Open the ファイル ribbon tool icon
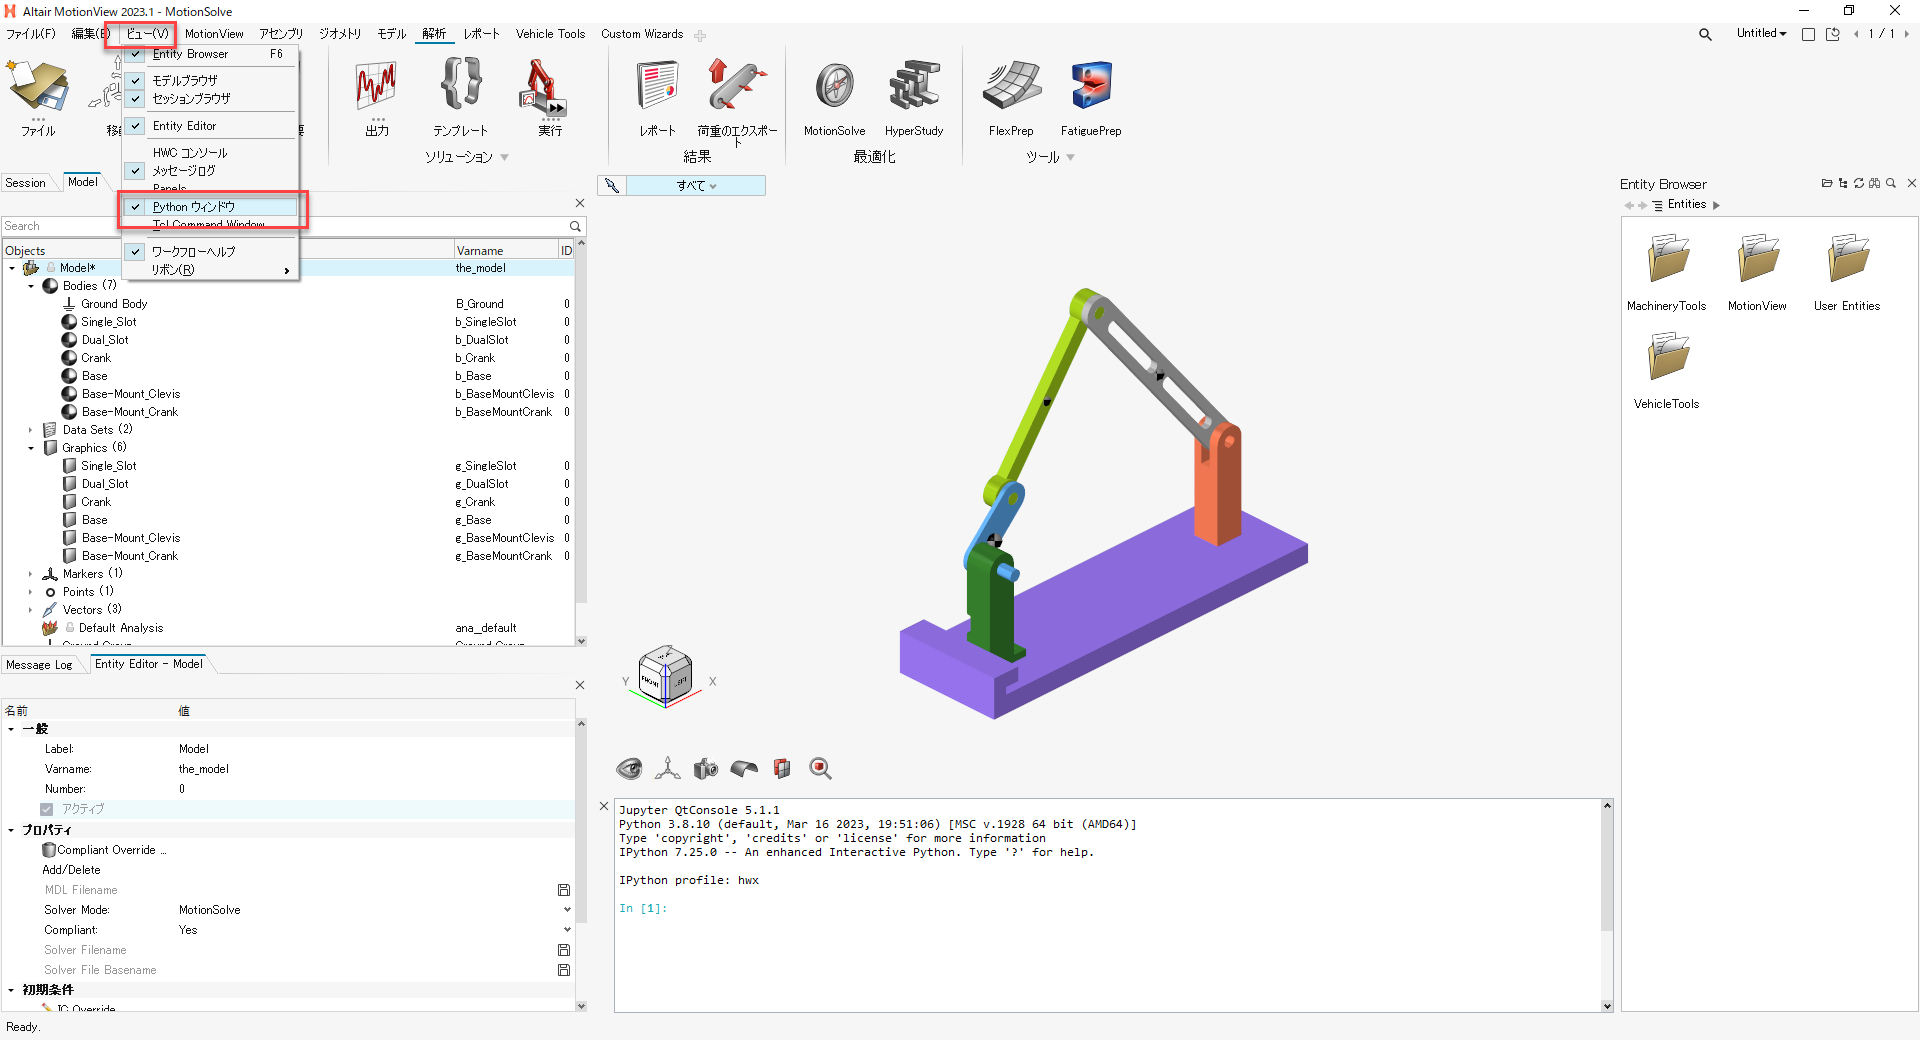This screenshot has width=1920, height=1040. pyautogui.click(x=38, y=88)
